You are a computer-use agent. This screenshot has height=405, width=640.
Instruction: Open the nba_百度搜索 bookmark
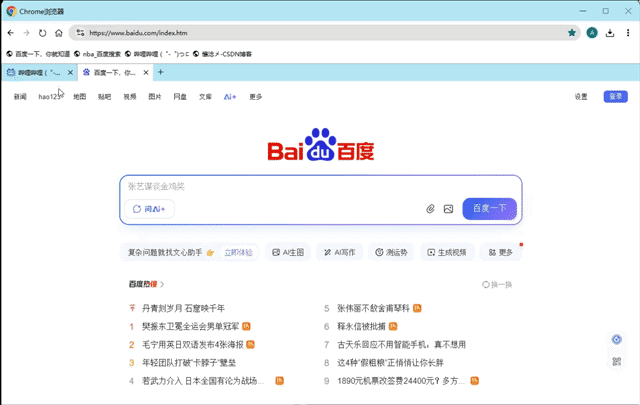[x=98, y=54]
